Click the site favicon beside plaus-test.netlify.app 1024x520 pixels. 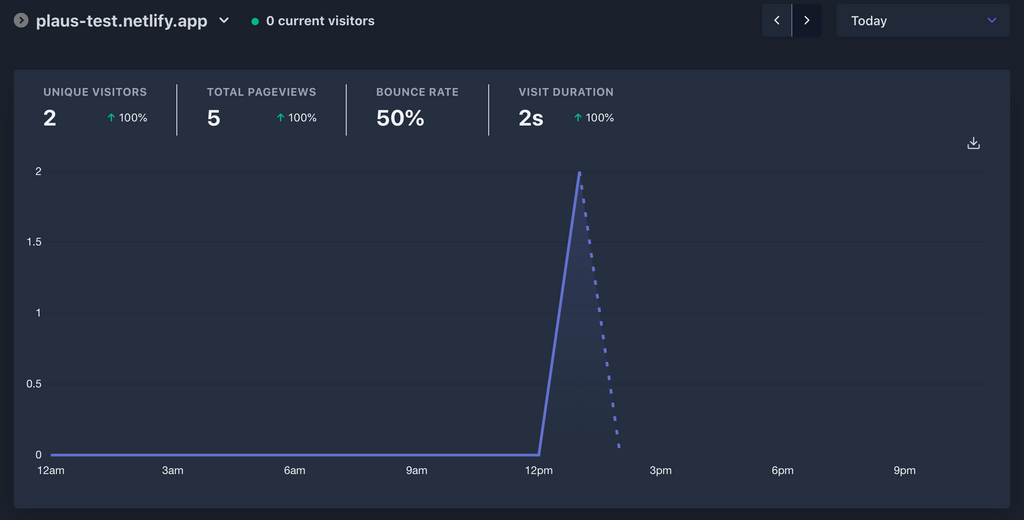coord(21,20)
